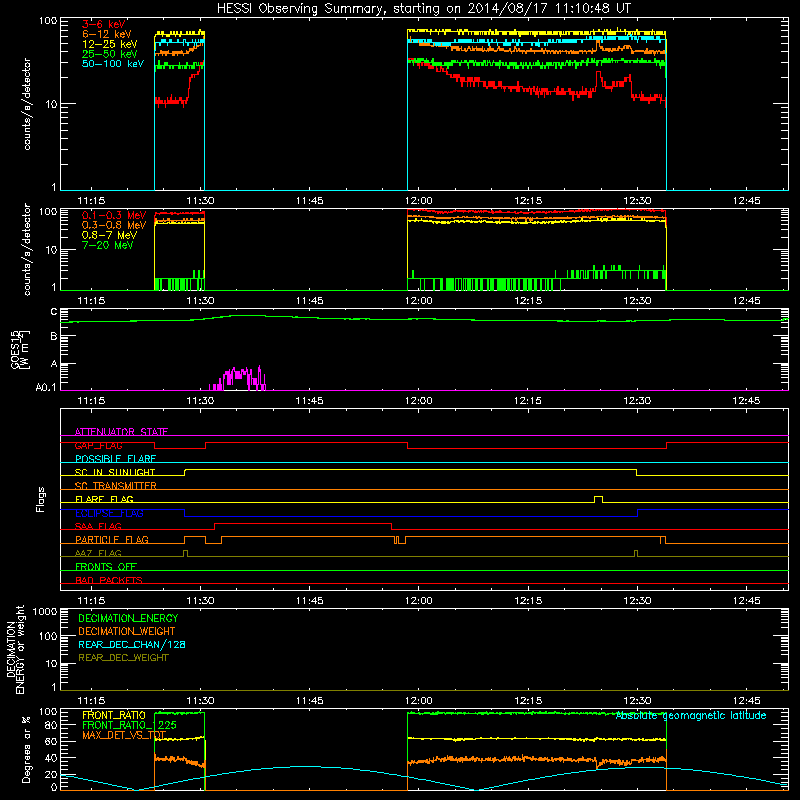The image size is (800, 800).
Task: Click the FLARE_FLAG label
Action: [104, 499]
